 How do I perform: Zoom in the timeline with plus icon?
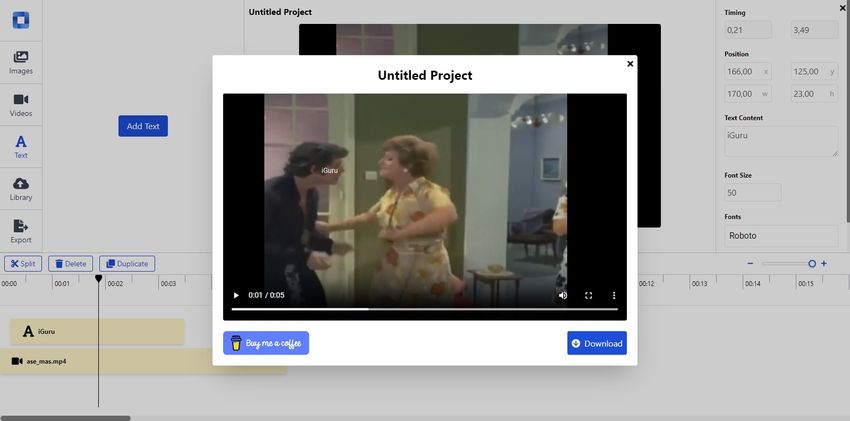point(824,263)
